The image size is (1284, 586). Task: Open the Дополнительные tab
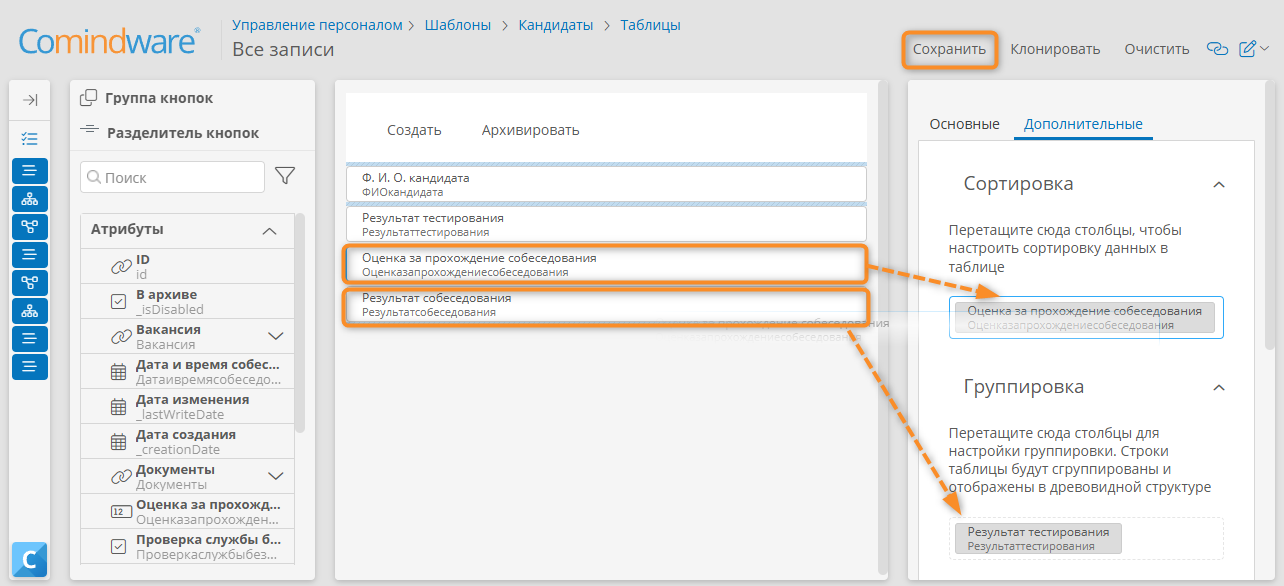coord(1083,124)
